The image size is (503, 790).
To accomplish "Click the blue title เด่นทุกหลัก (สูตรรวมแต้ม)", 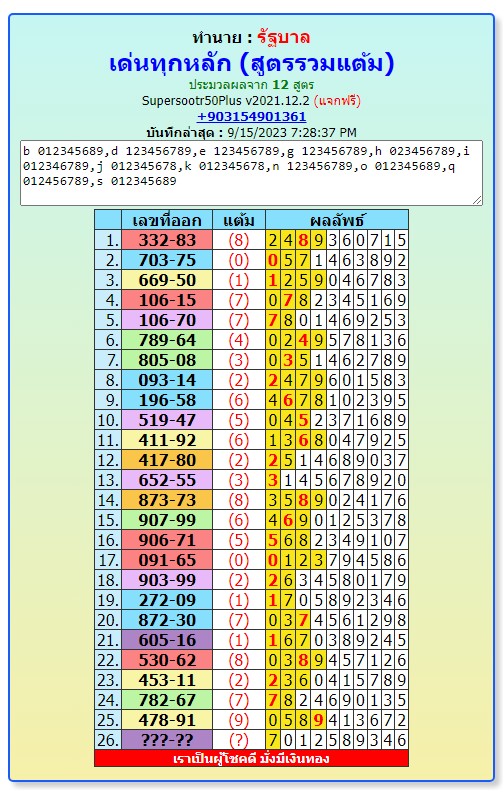I will pyautogui.click(x=252, y=63).
